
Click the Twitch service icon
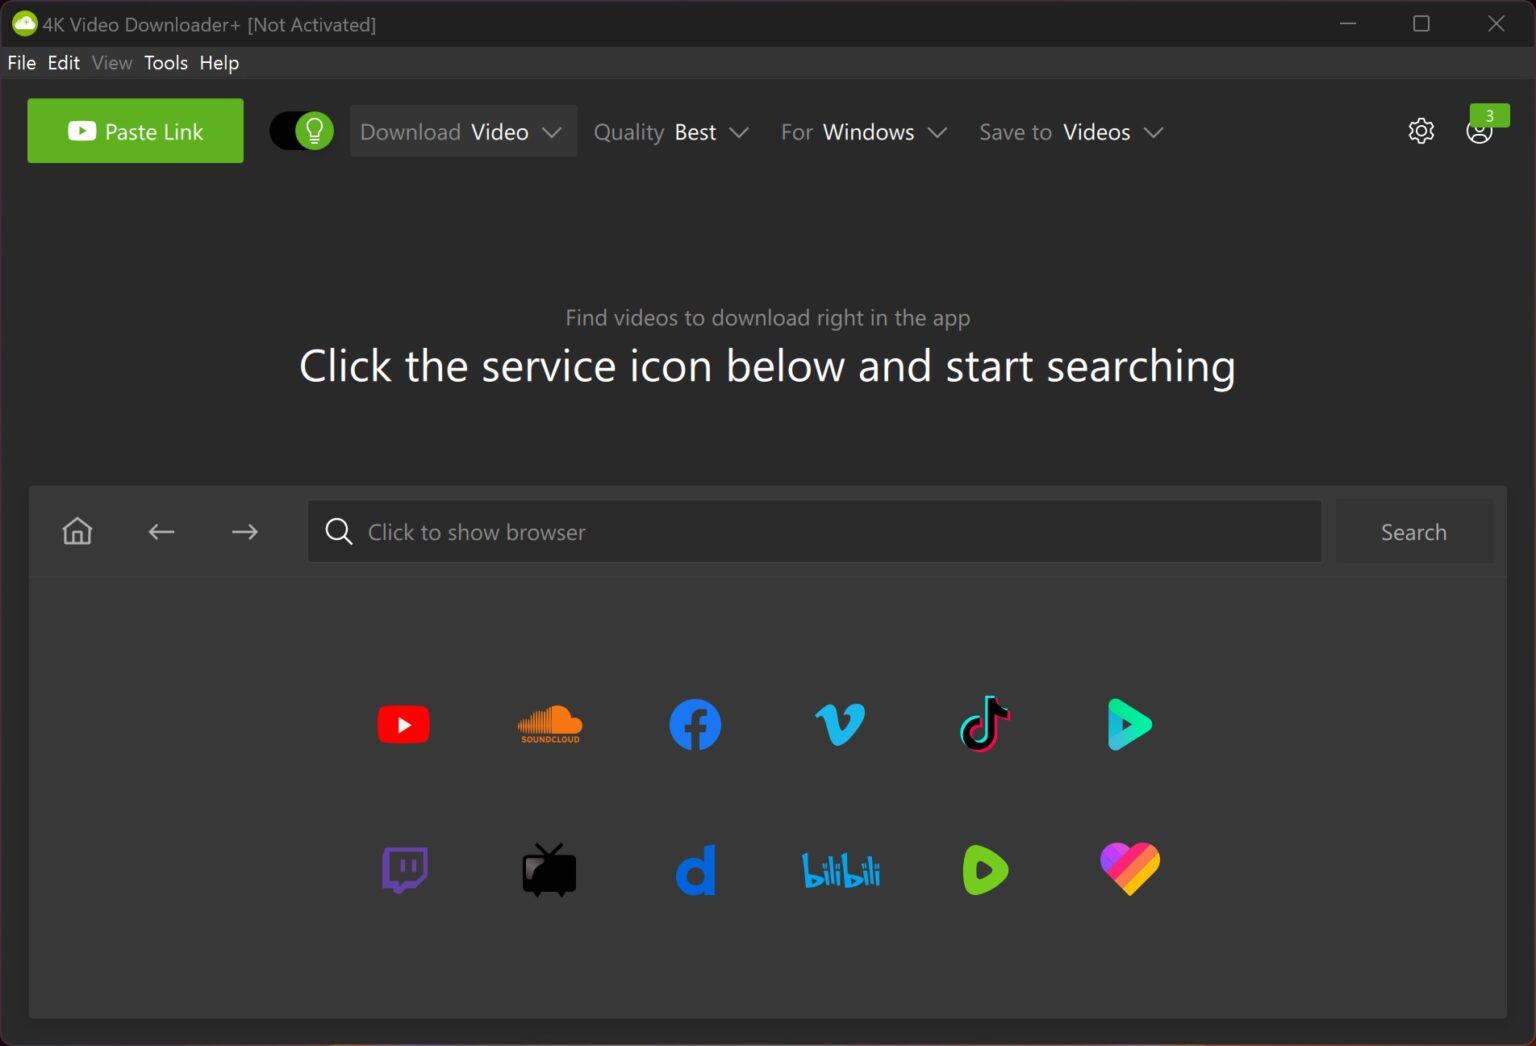point(403,869)
